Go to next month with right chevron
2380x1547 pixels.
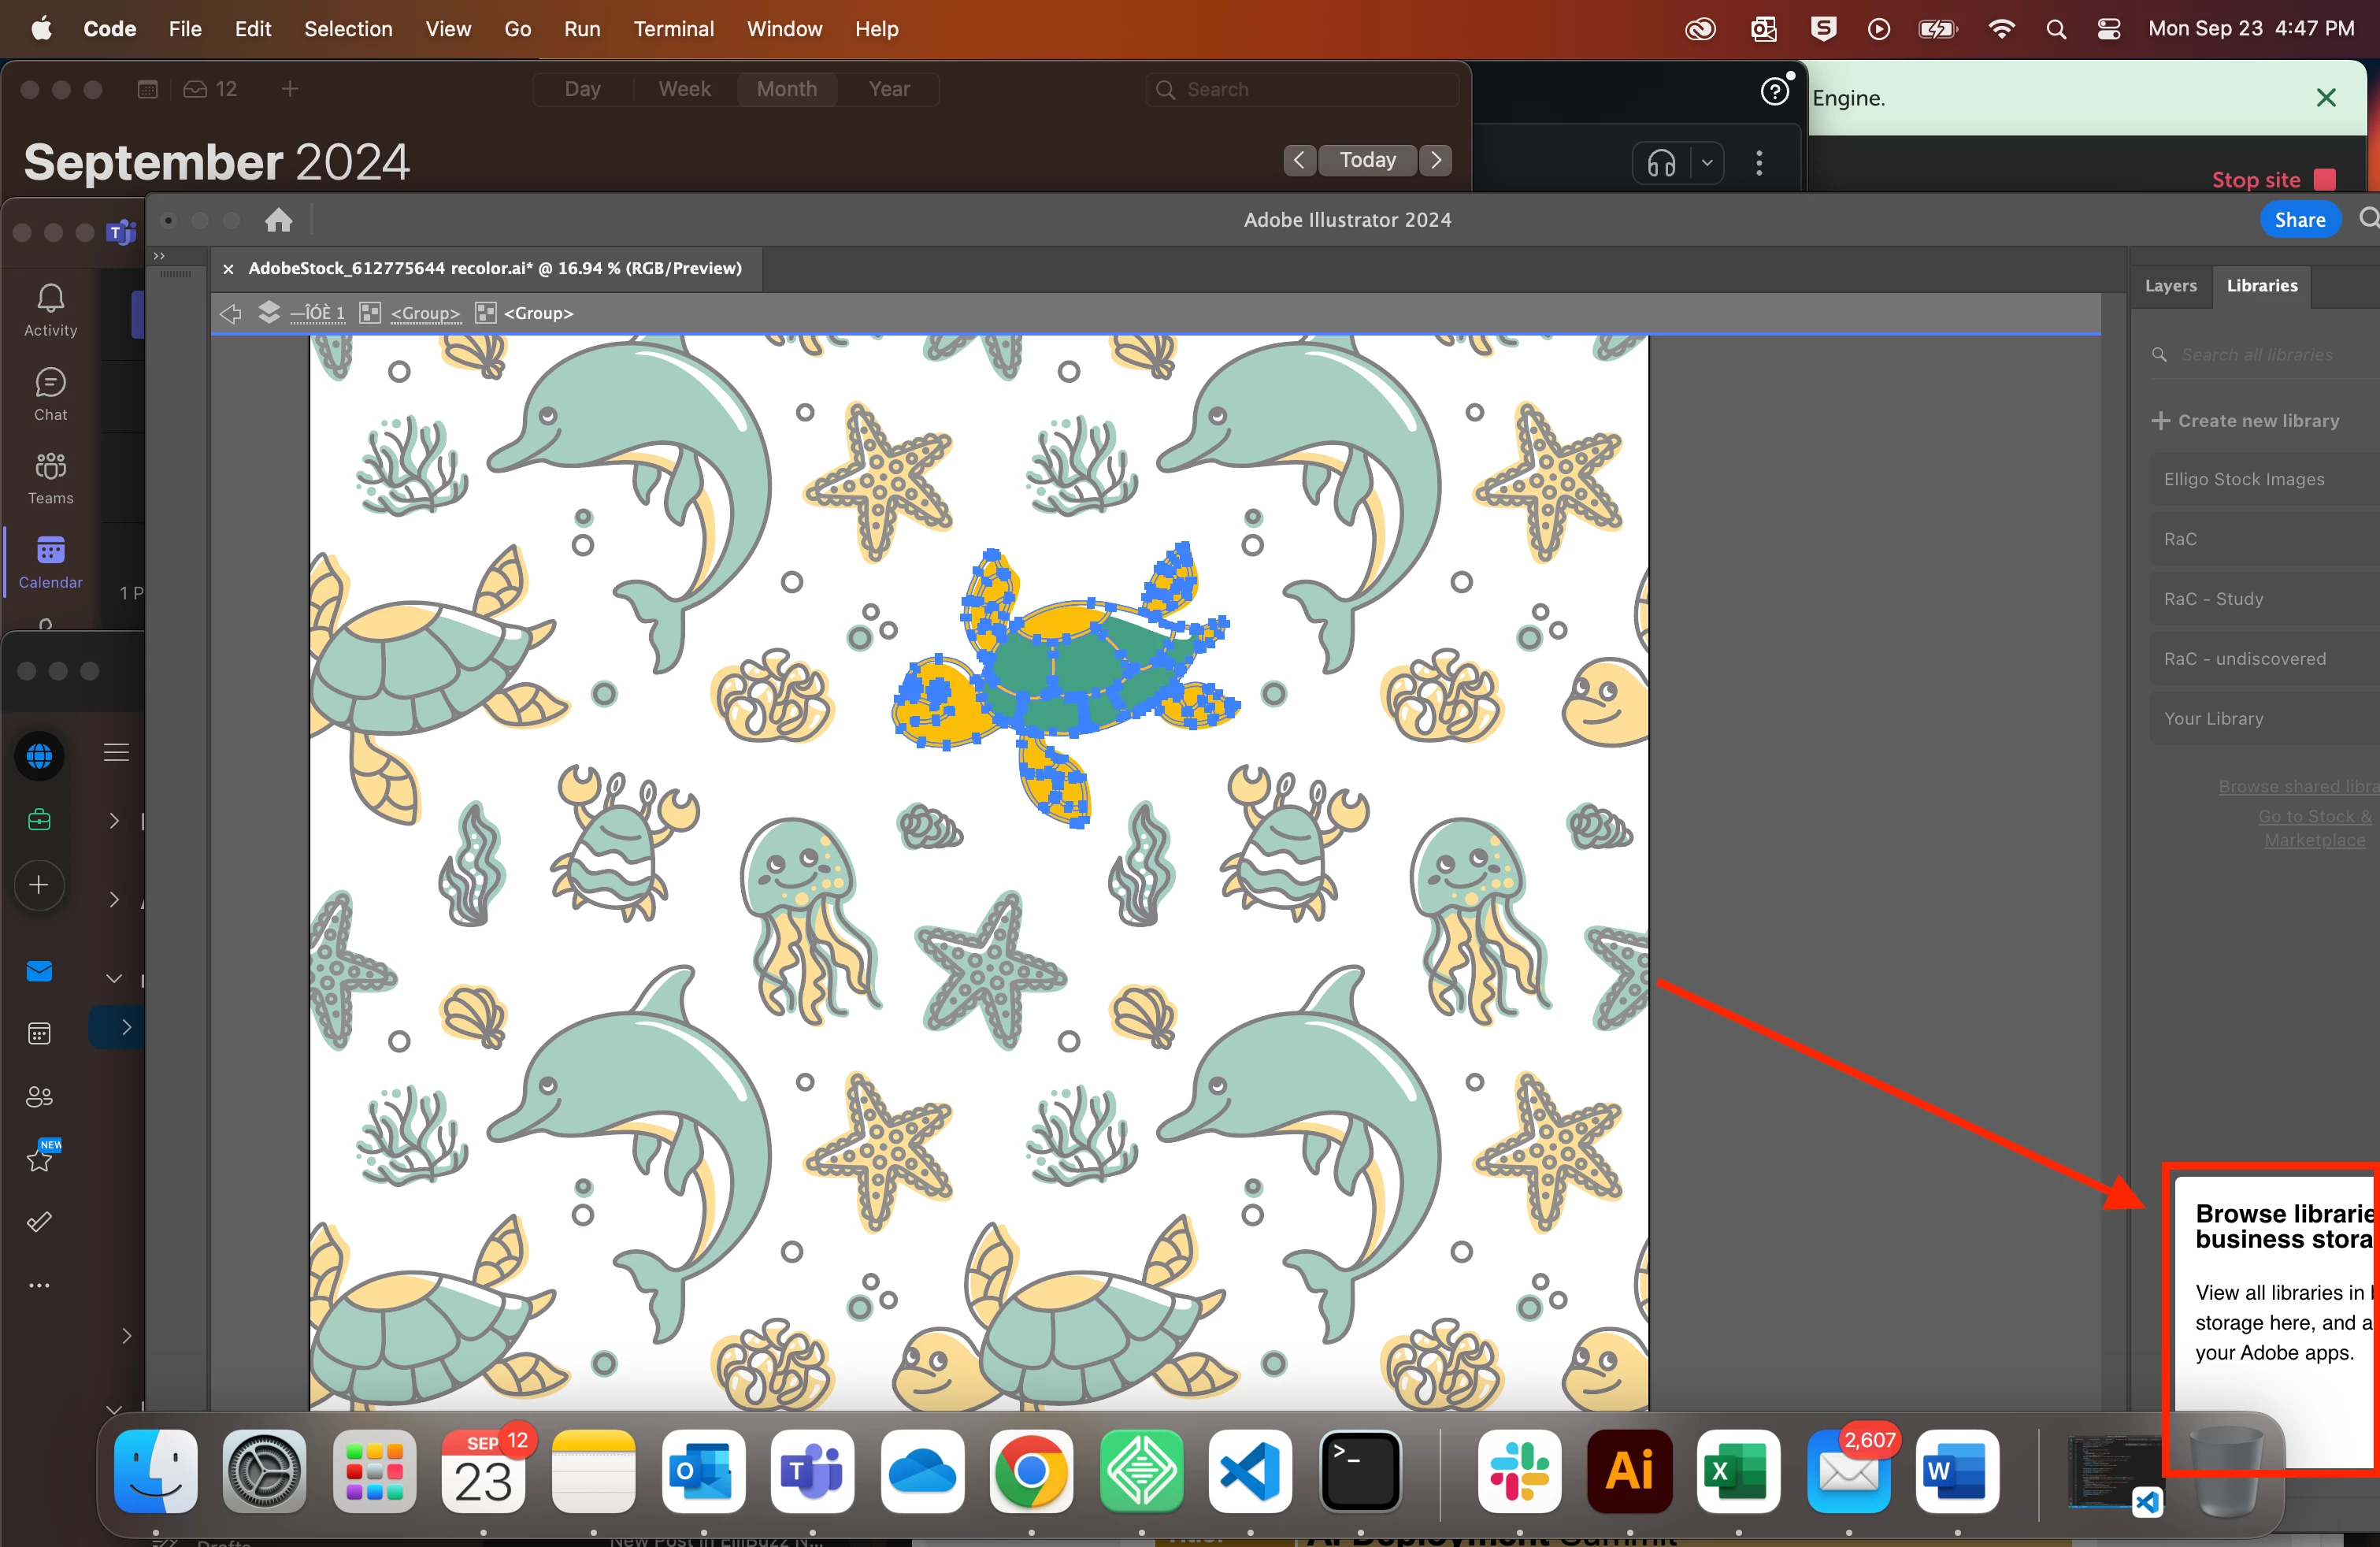pos(1436,160)
